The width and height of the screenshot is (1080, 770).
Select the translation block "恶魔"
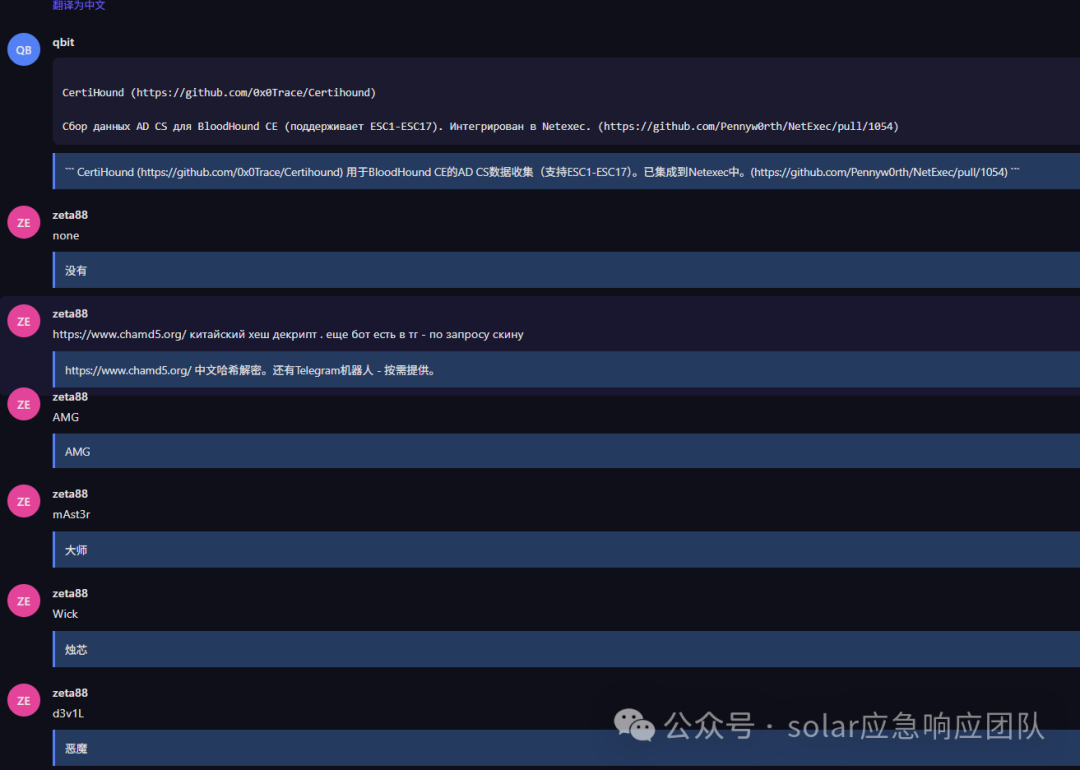pos(566,748)
